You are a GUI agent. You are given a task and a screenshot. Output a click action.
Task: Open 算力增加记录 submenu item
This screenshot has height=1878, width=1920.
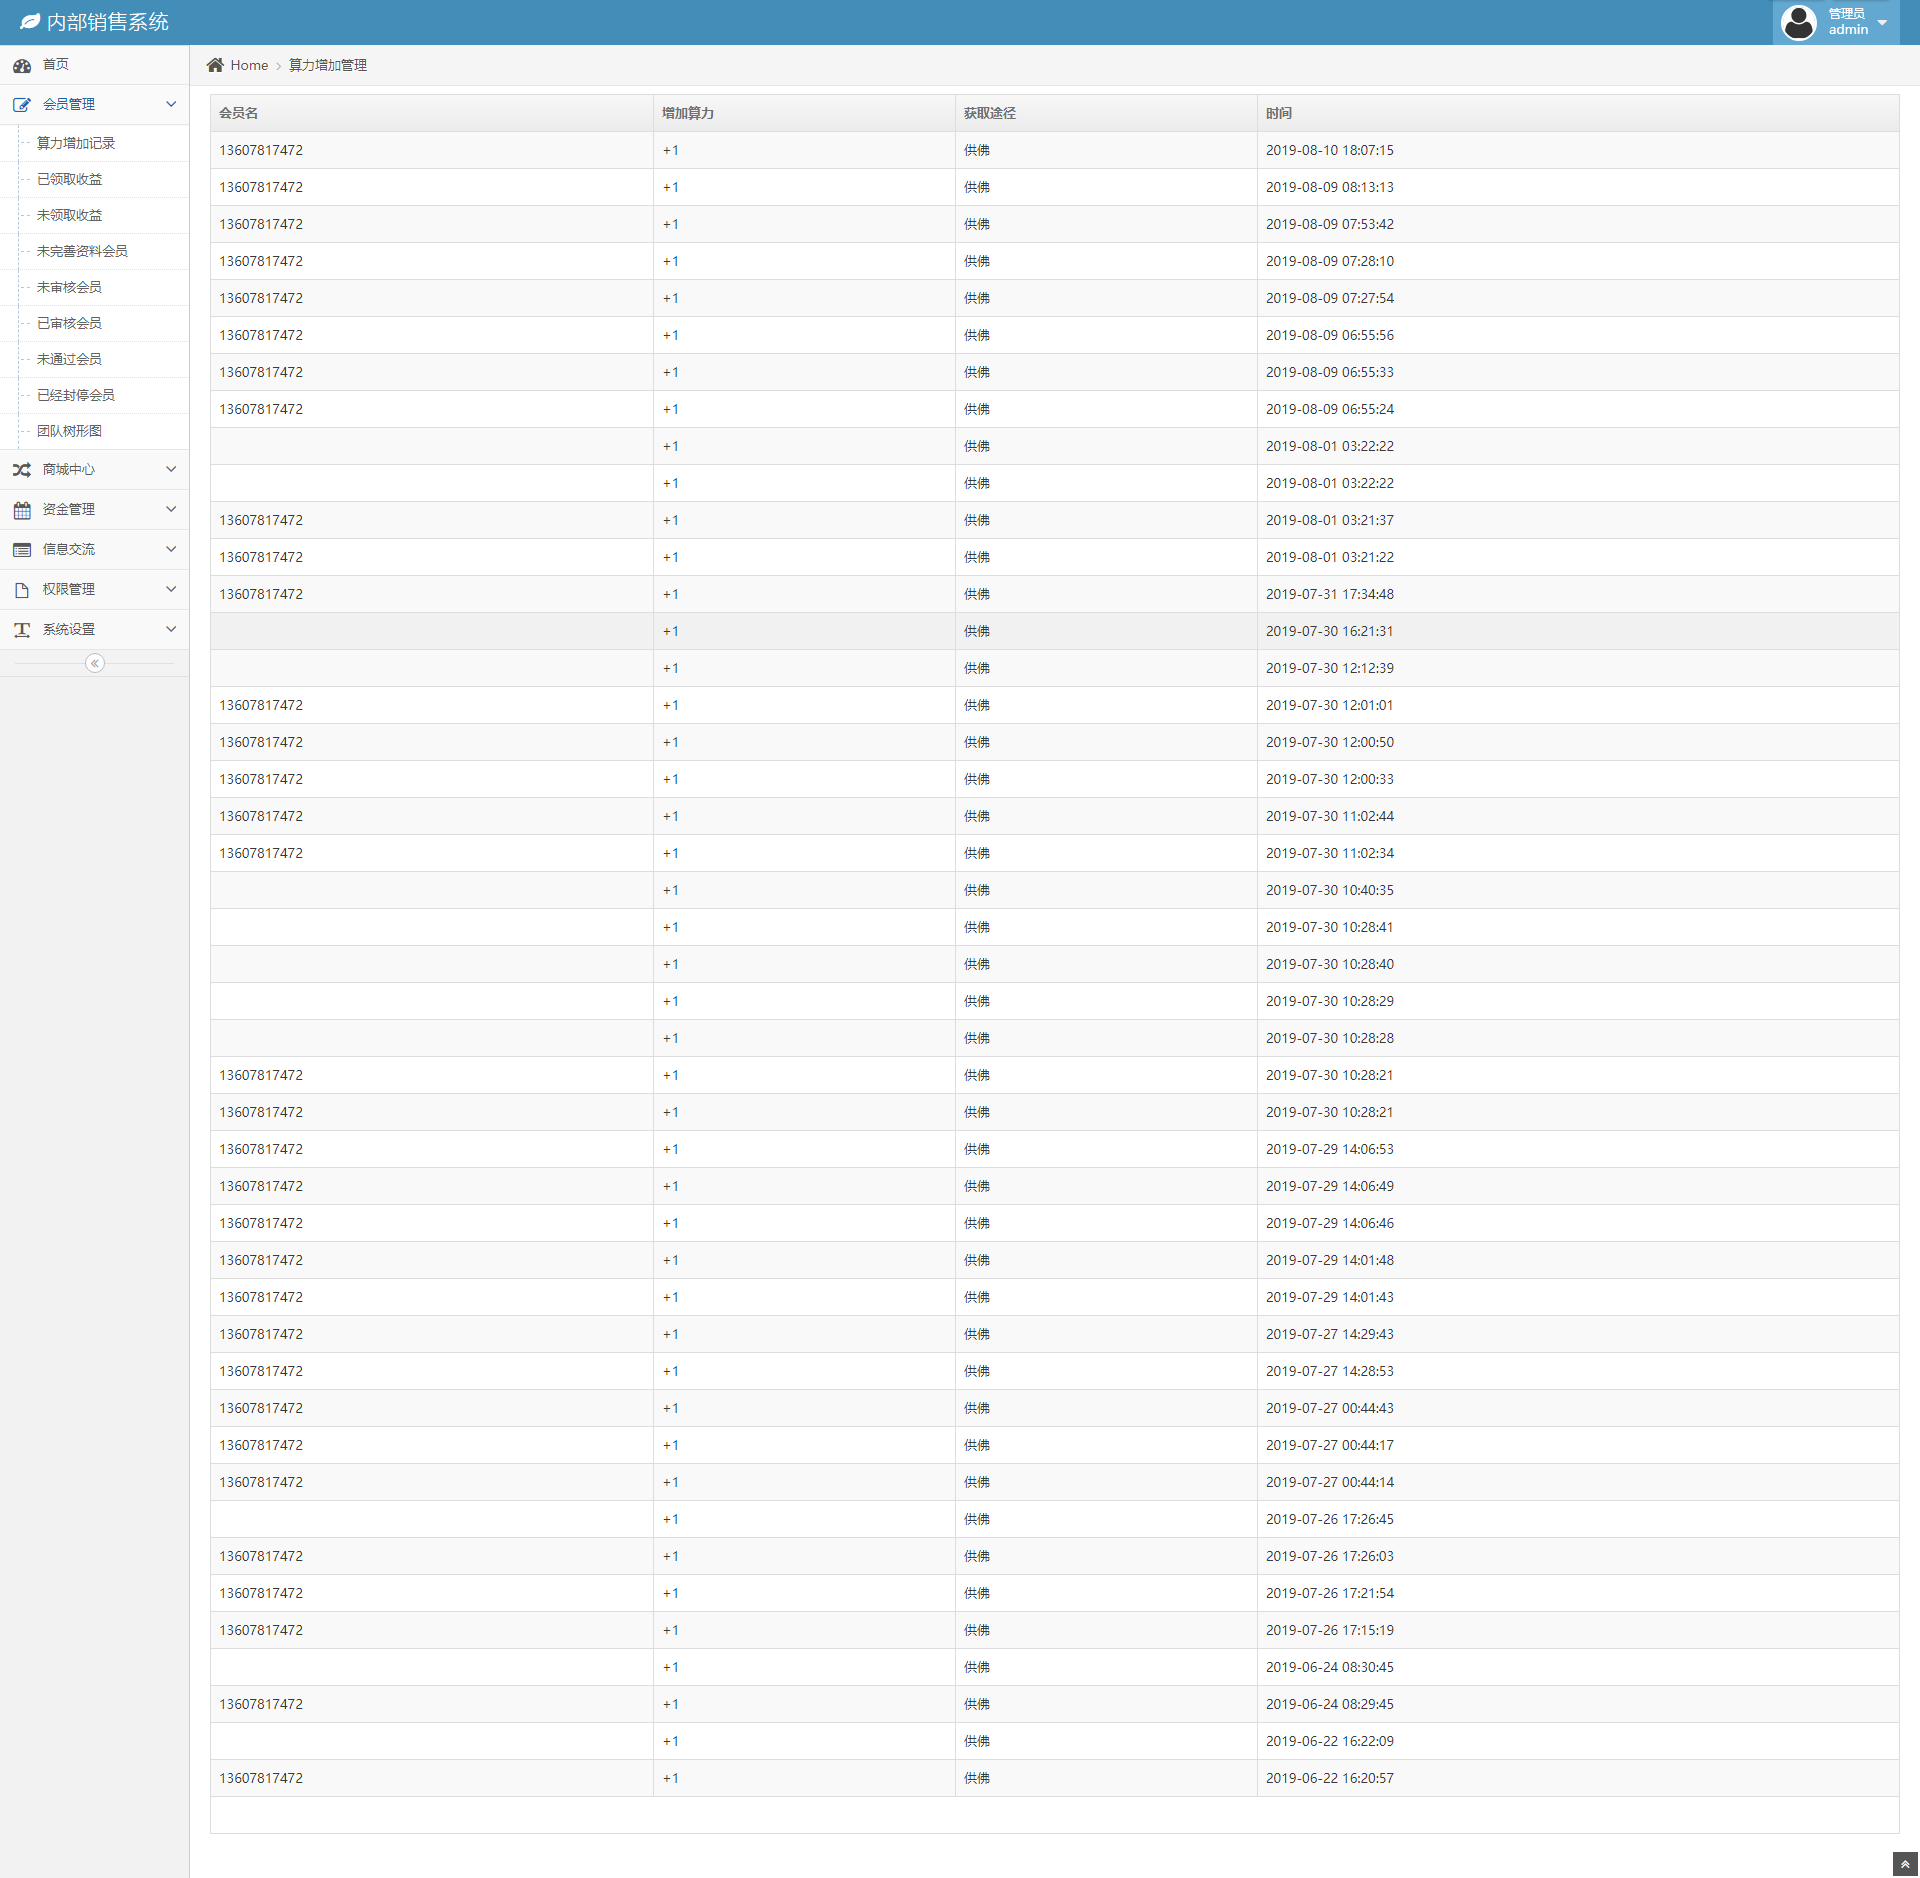76,143
